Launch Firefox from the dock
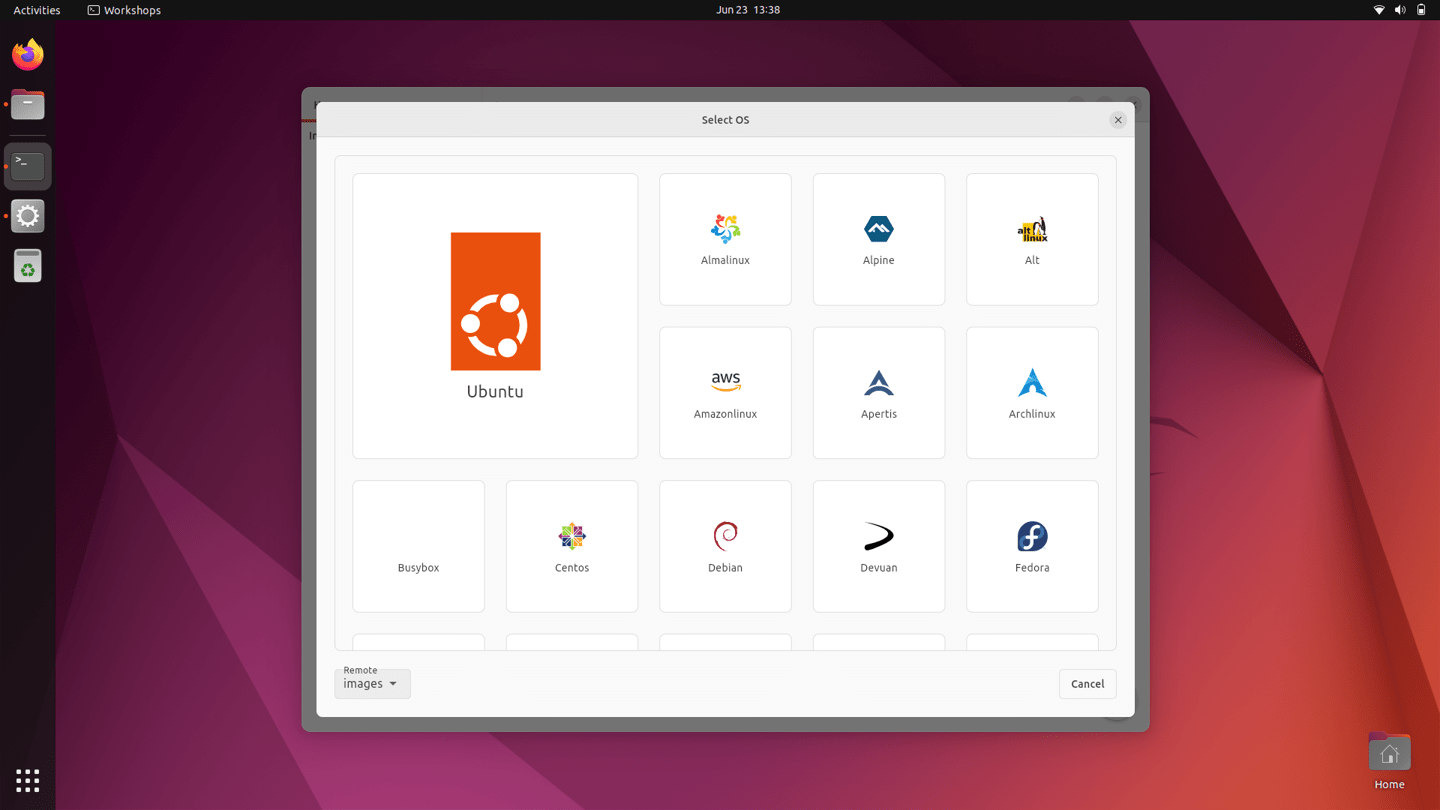This screenshot has height=810, width=1440. pyautogui.click(x=27, y=53)
